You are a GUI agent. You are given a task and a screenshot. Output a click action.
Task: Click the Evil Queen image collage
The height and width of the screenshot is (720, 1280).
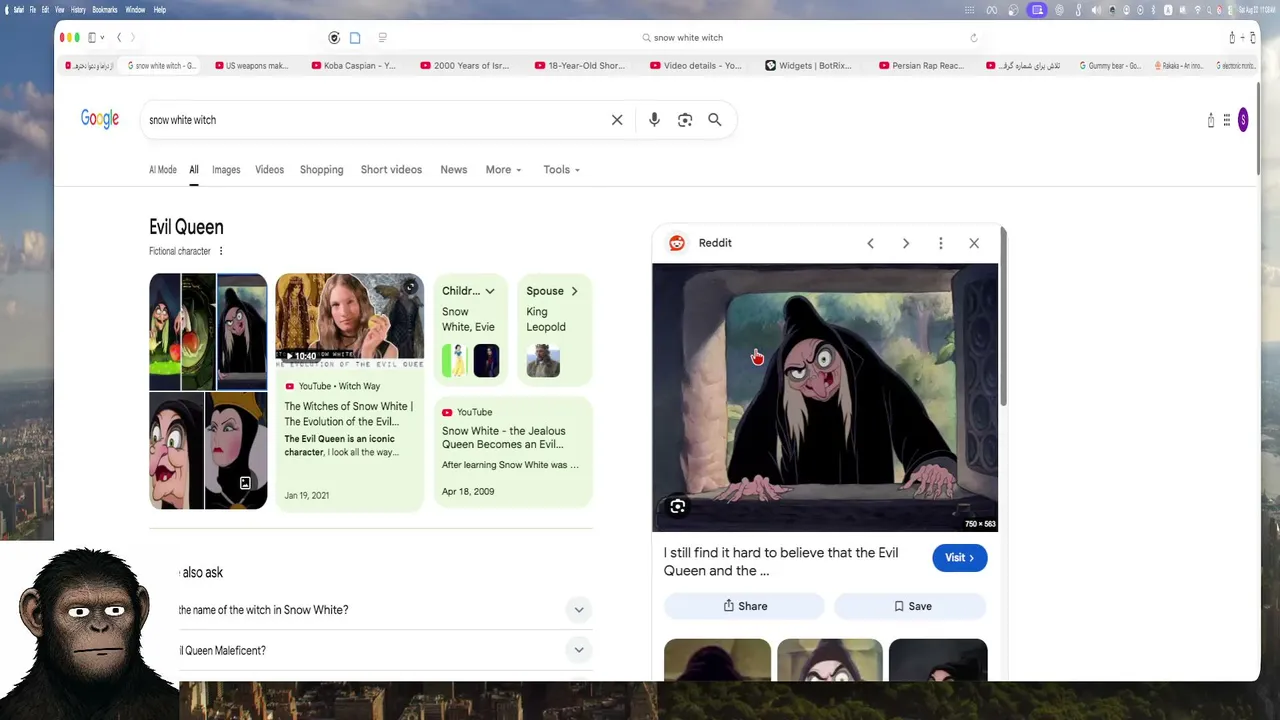pos(208,391)
